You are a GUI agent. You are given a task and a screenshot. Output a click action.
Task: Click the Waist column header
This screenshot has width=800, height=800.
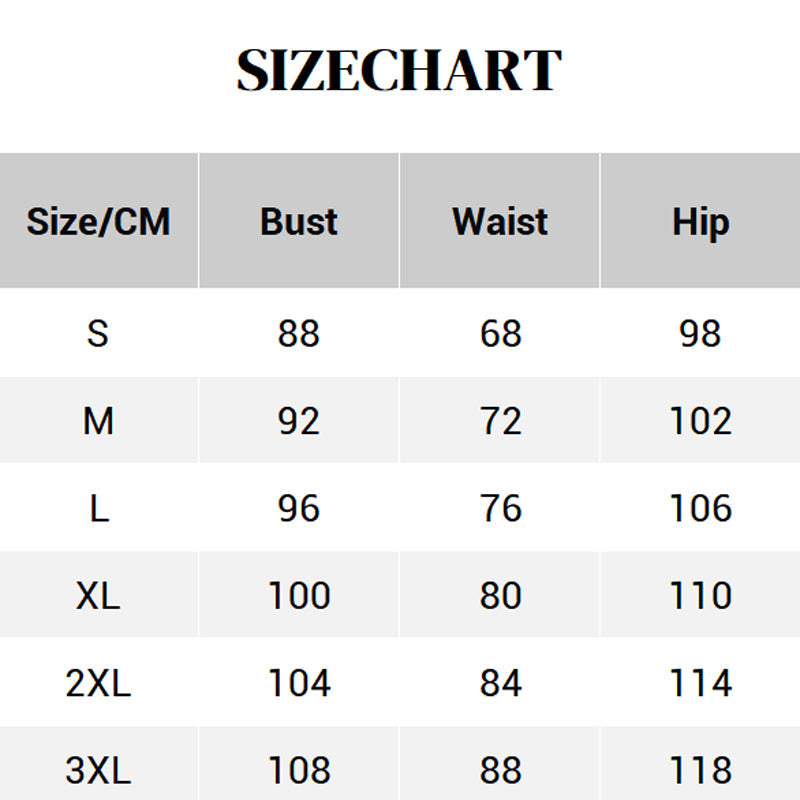tap(500, 221)
